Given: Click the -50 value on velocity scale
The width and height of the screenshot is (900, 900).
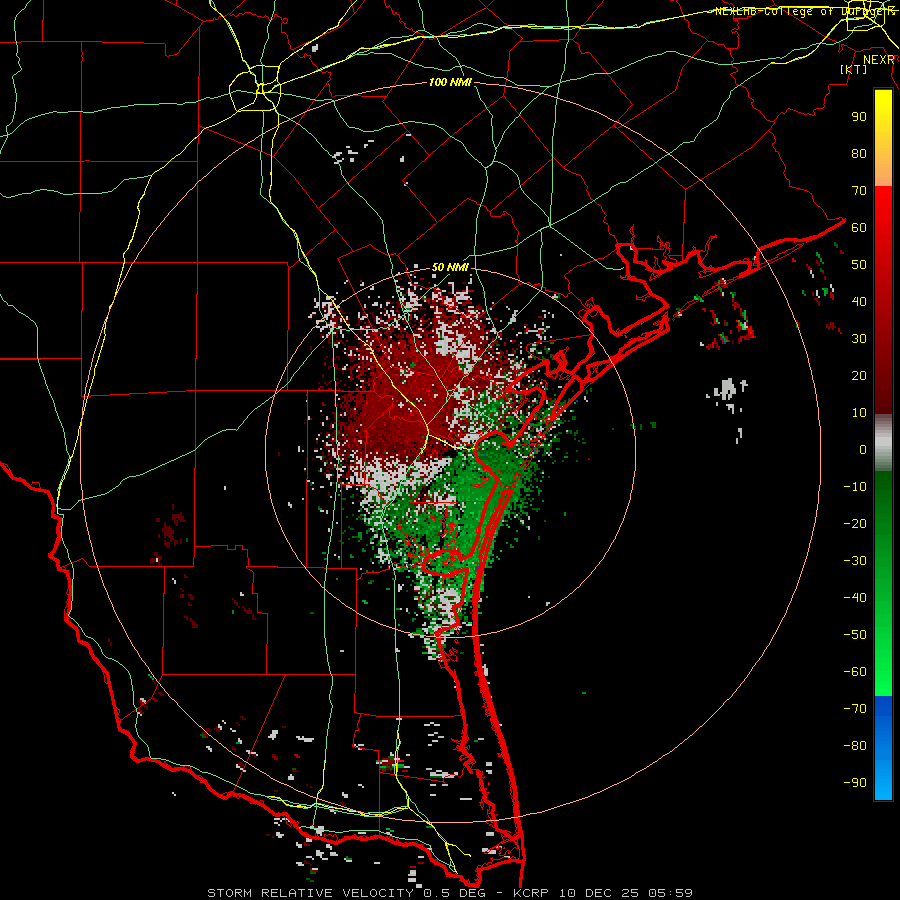Looking at the screenshot, I should [855, 635].
